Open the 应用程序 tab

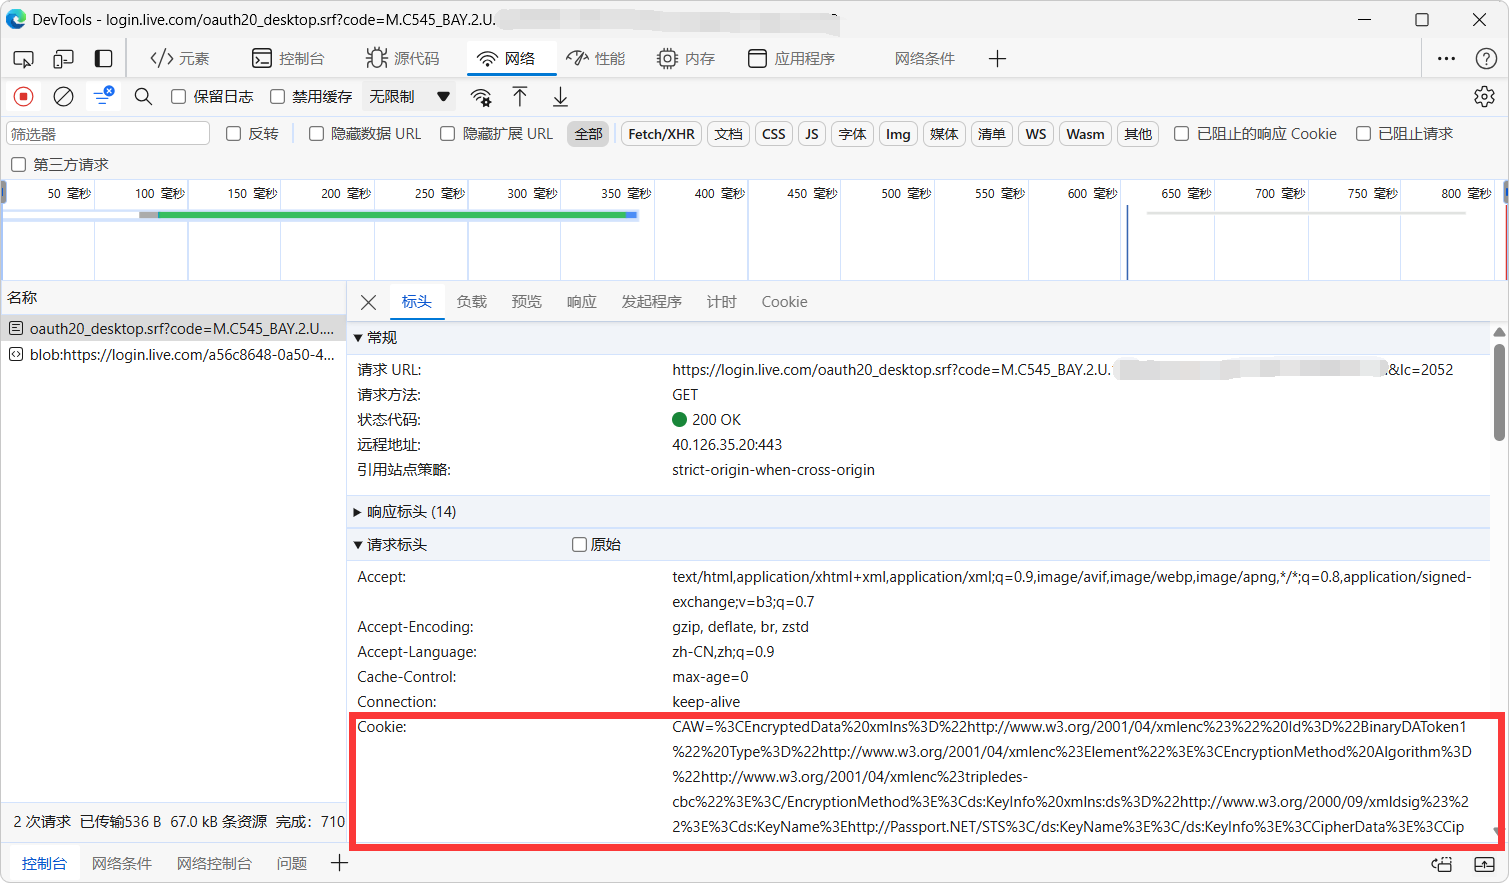coord(792,59)
